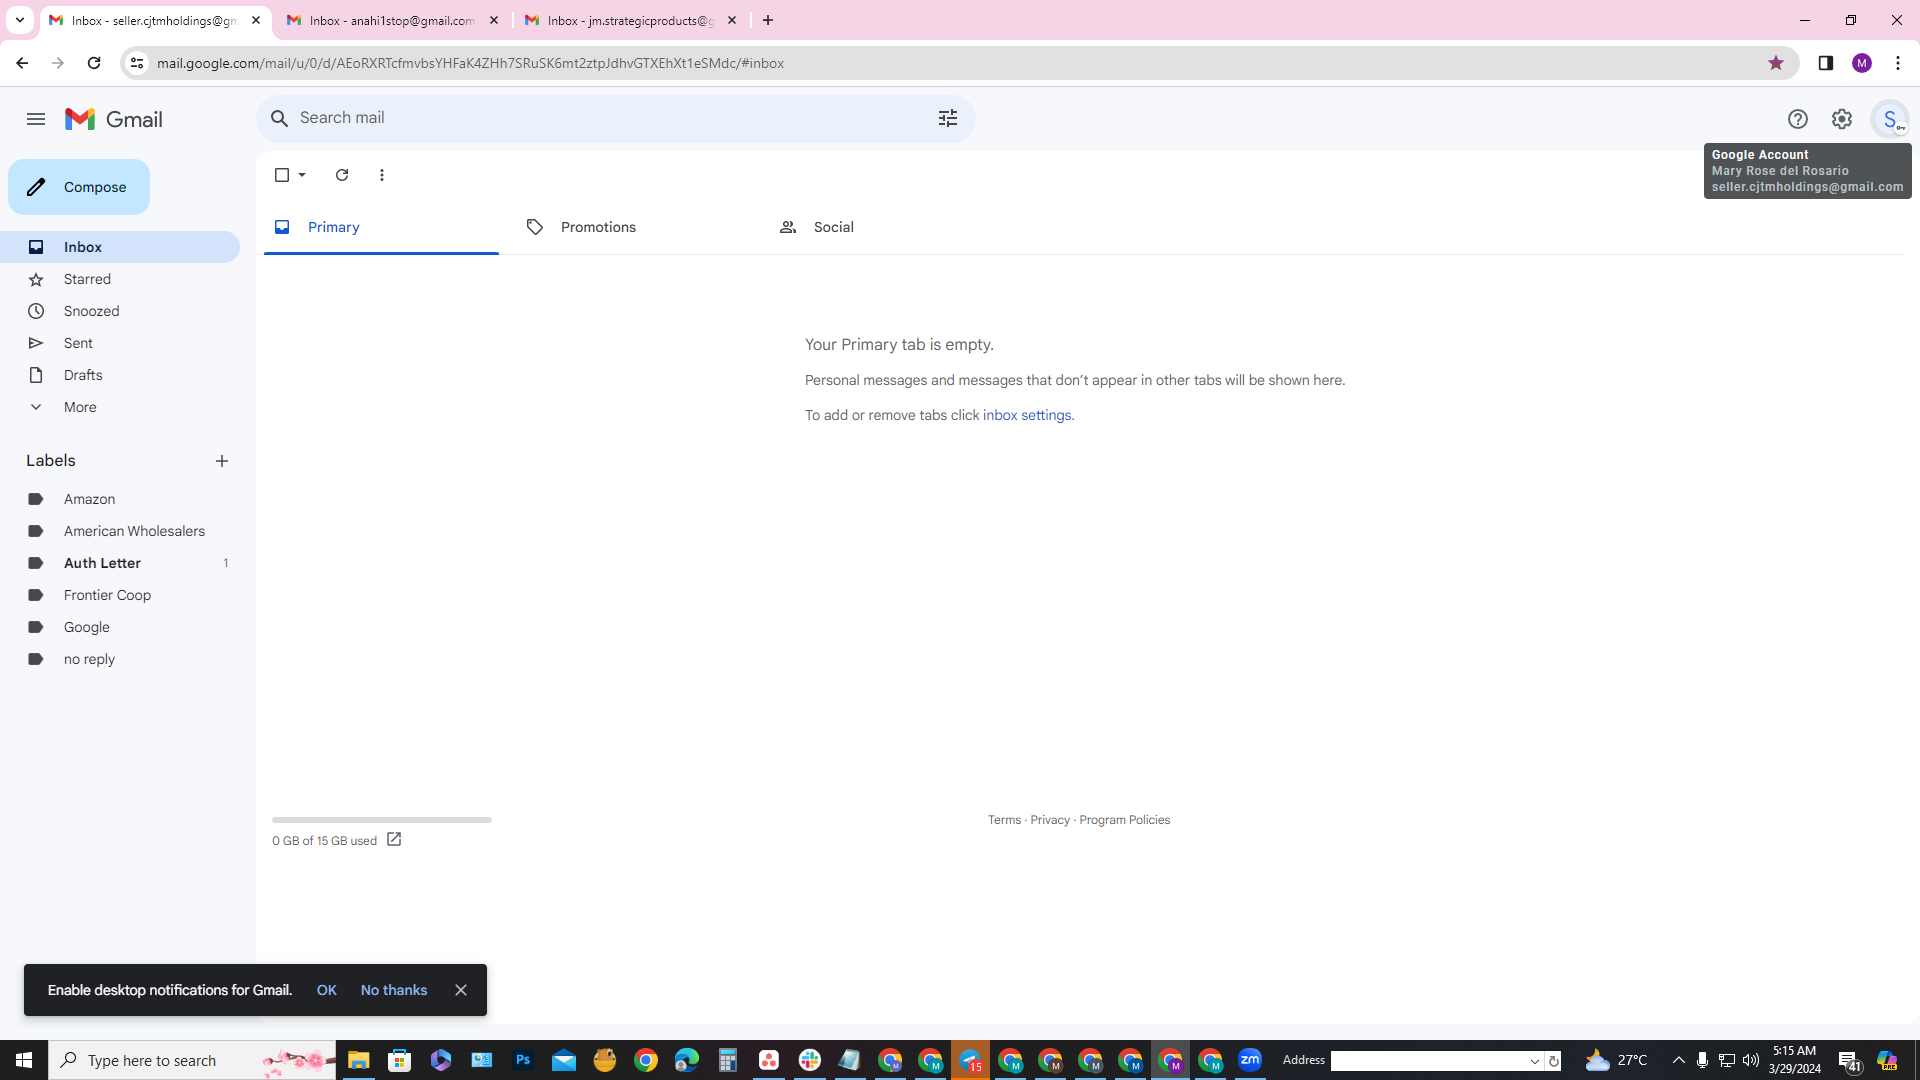Open the Auth Letter label
The width and height of the screenshot is (1920, 1080).
click(120, 563)
